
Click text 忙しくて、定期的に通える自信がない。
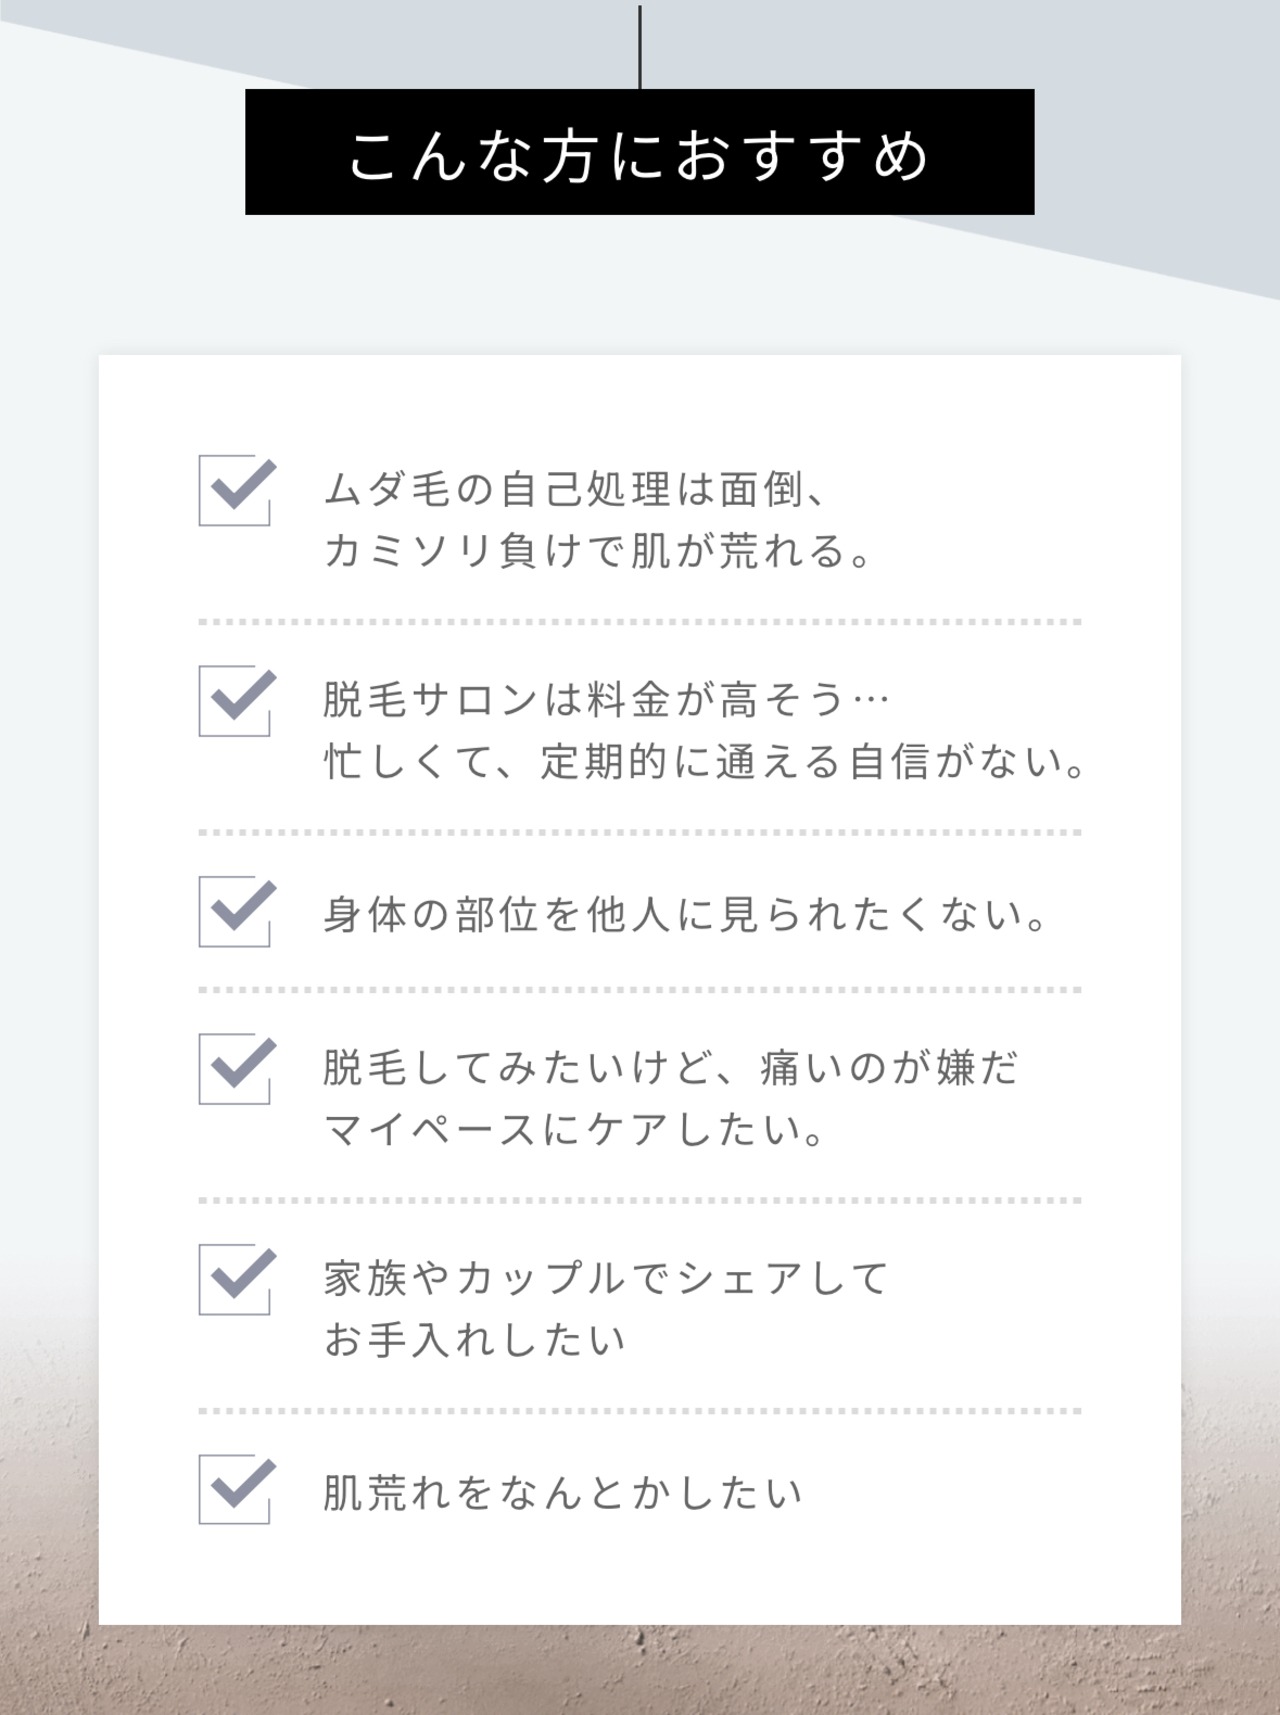click(x=704, y=762)
